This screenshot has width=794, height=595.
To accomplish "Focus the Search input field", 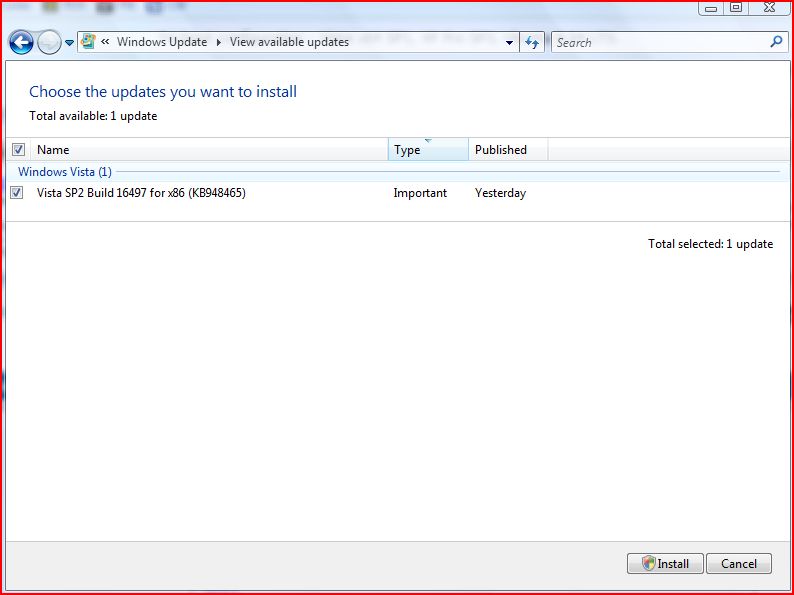I will point(660,43).
